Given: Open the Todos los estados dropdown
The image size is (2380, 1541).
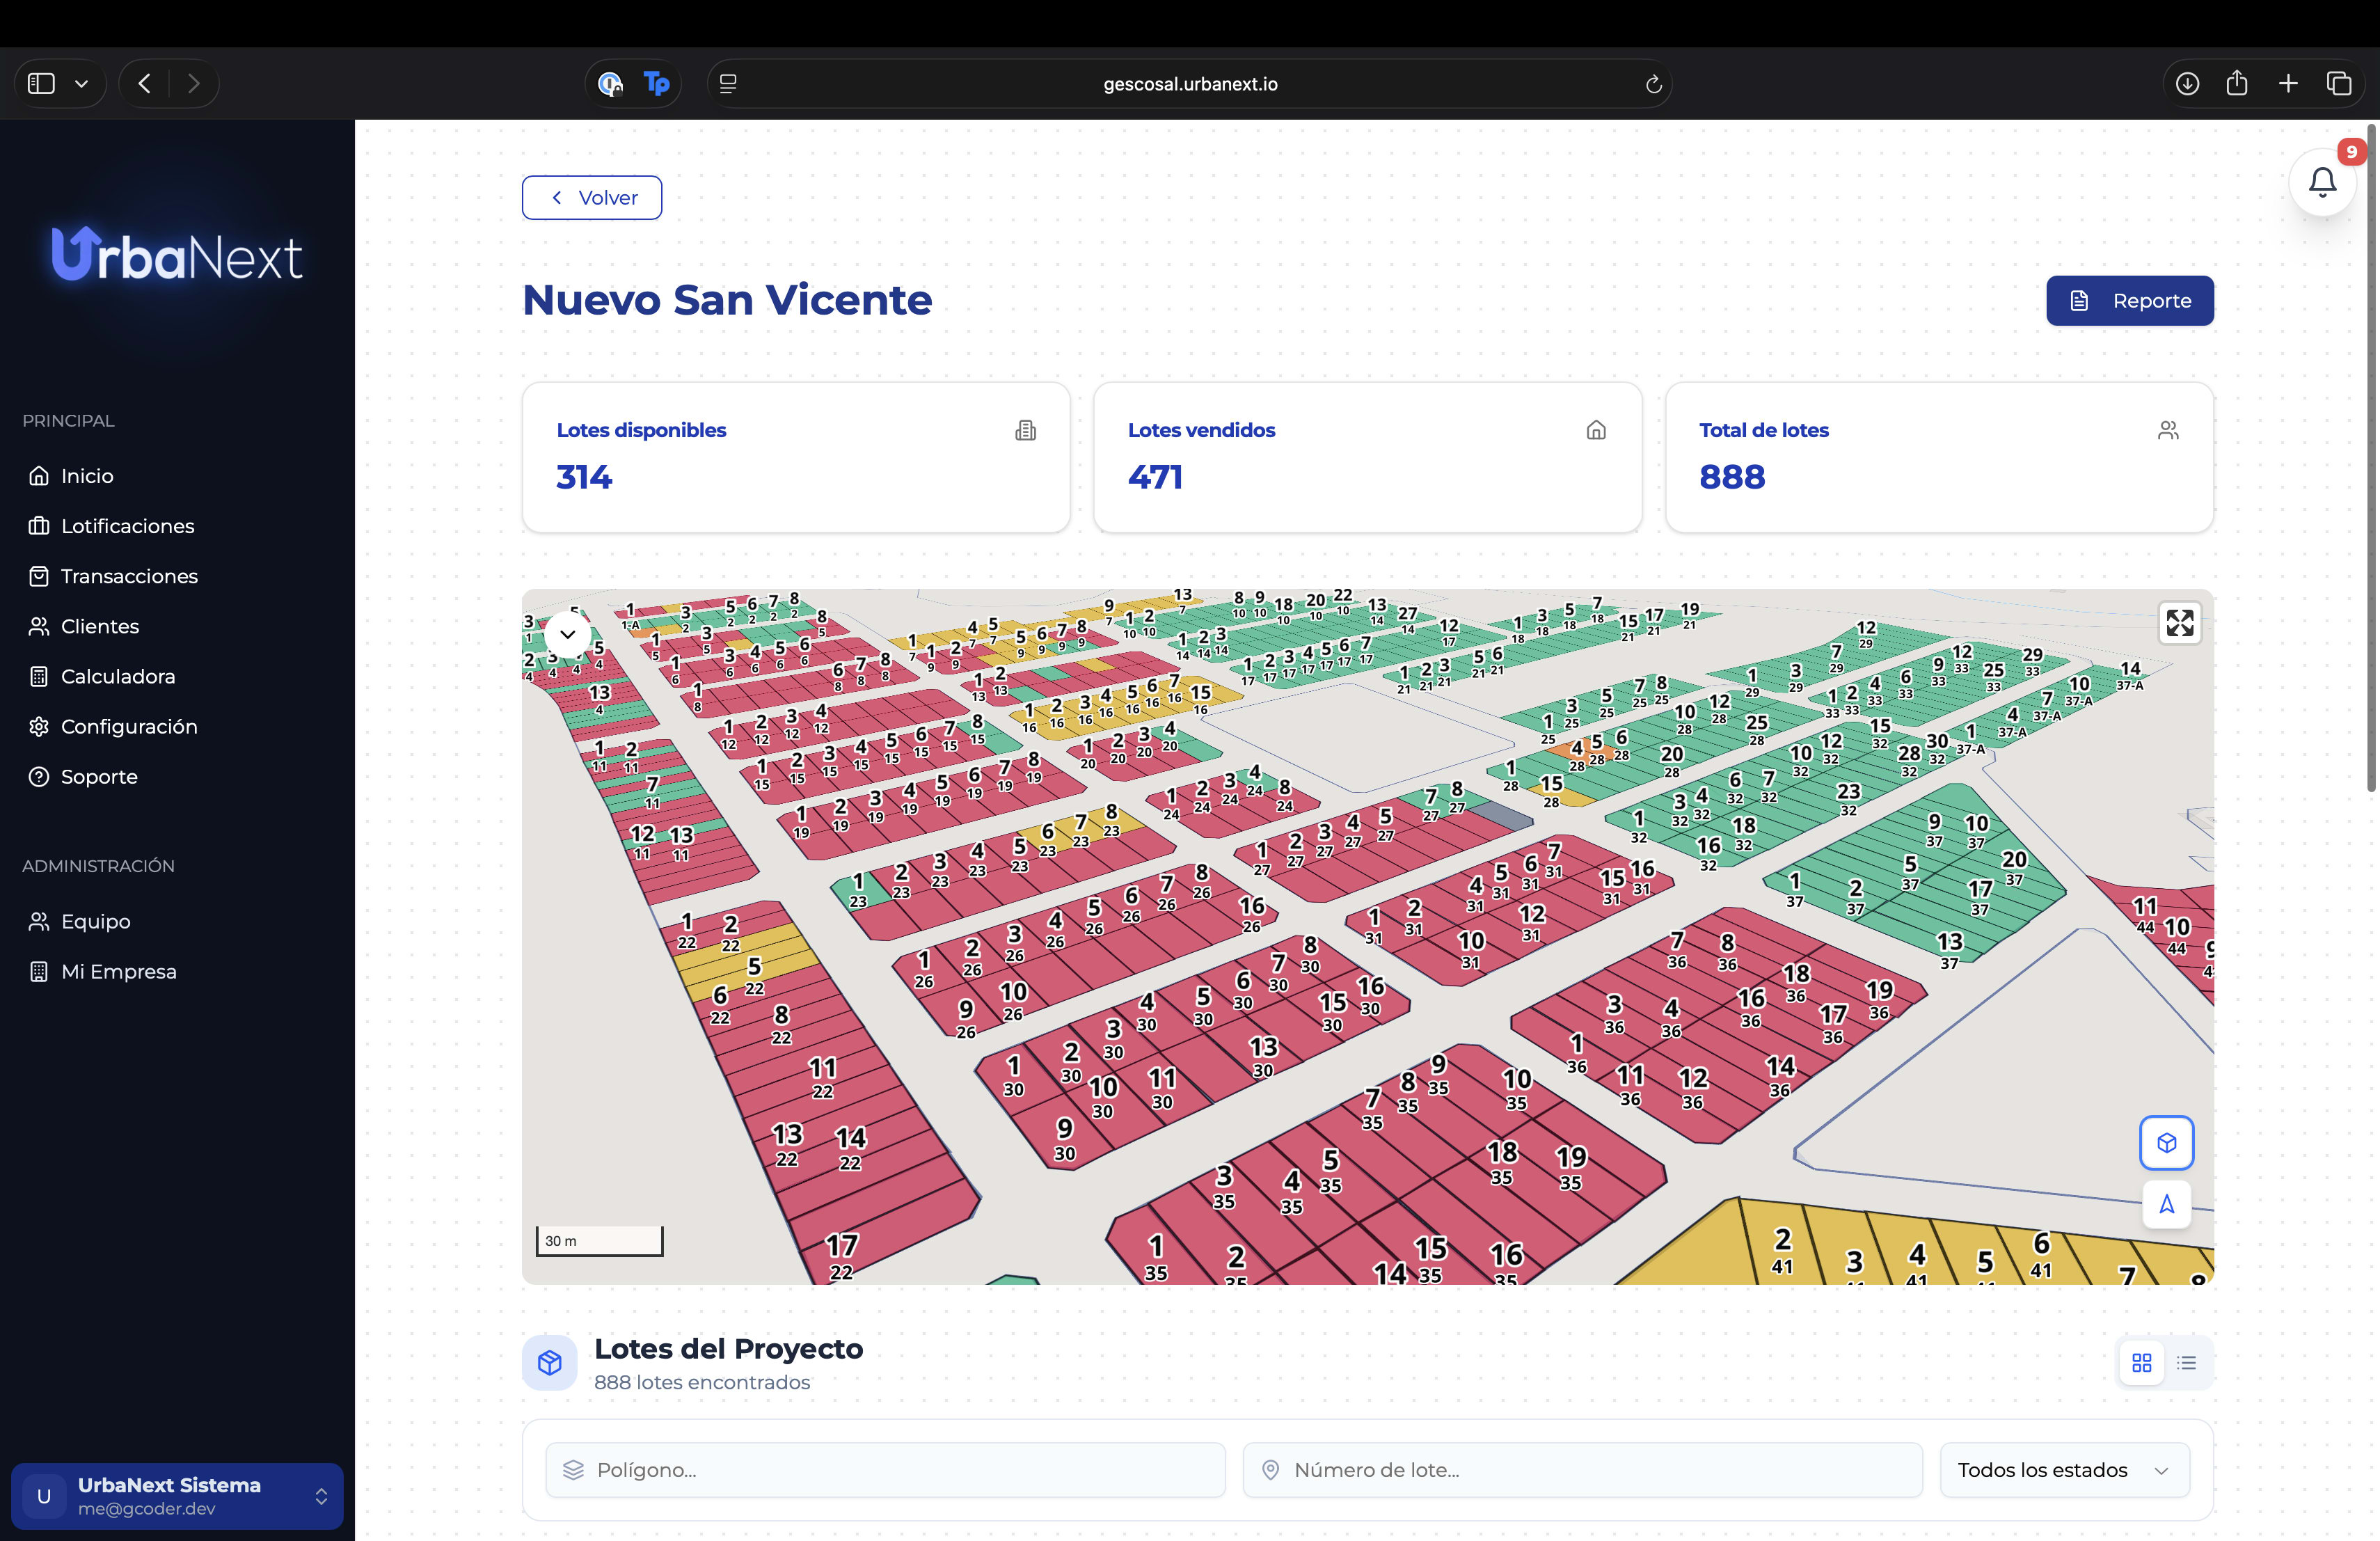Looking at the screenshot, I should (2064, 1470).
